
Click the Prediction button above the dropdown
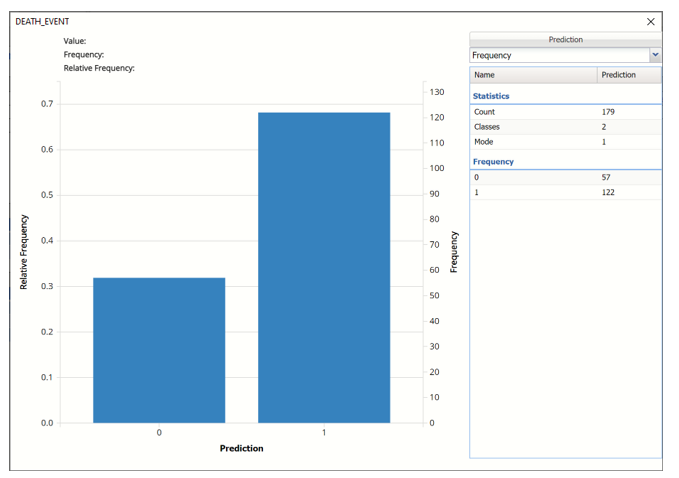(565, 40)
